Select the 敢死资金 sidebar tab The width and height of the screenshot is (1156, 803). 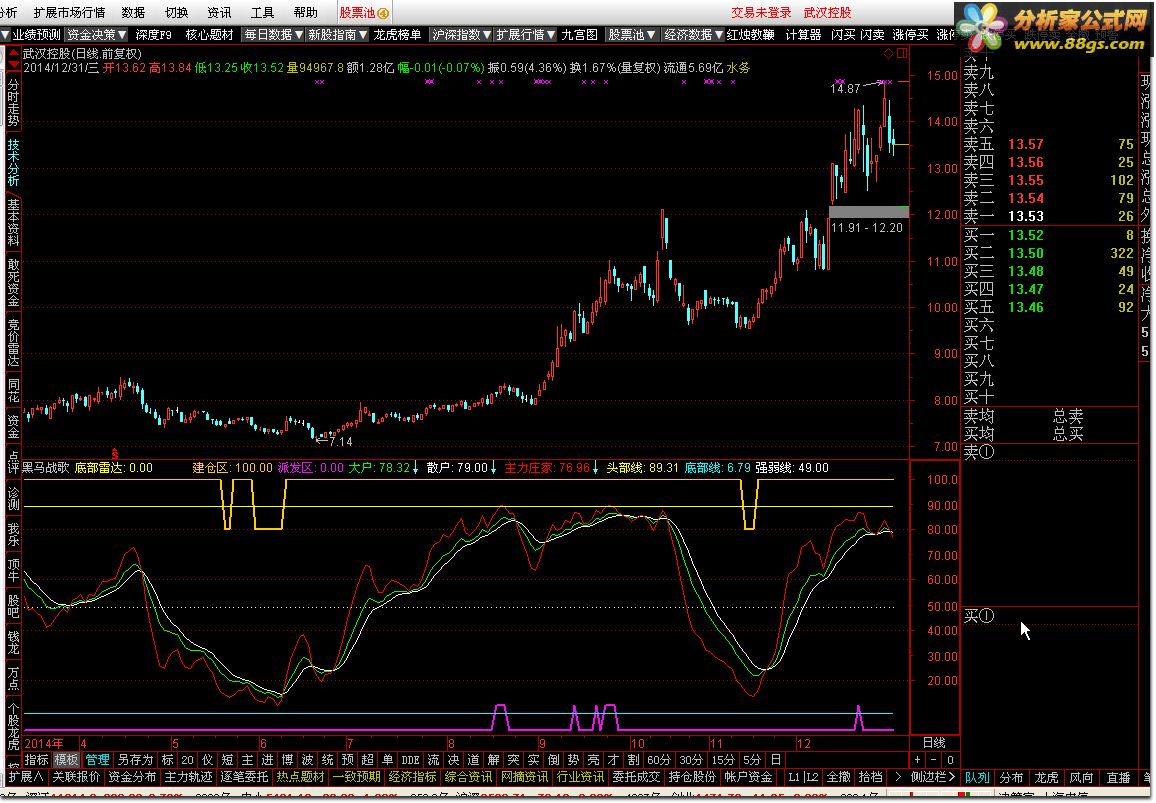click(x=13, y=282)
